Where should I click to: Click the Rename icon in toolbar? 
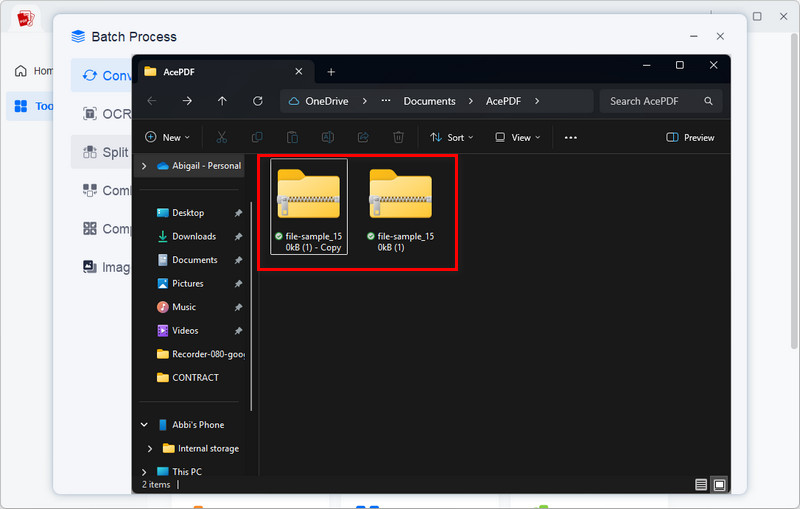click(328, 137)
